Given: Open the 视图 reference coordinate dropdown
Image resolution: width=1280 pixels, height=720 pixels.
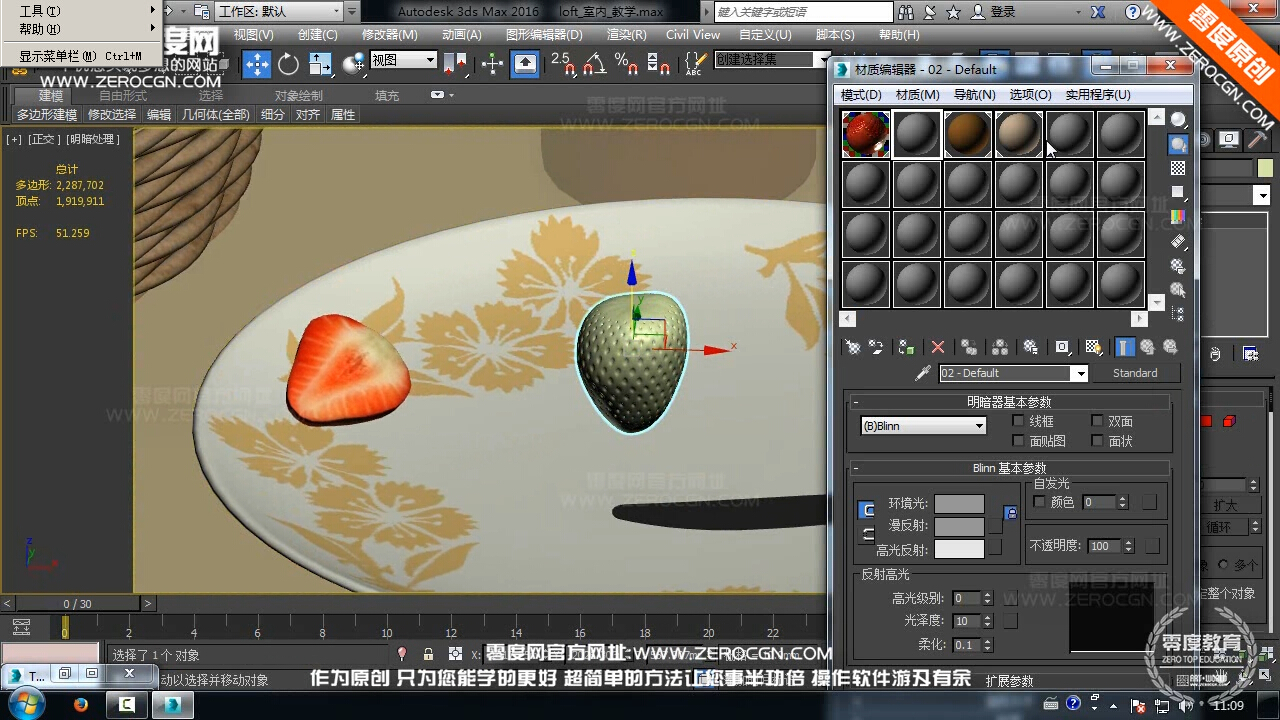Looking at the screenshot, I should 404,60.
